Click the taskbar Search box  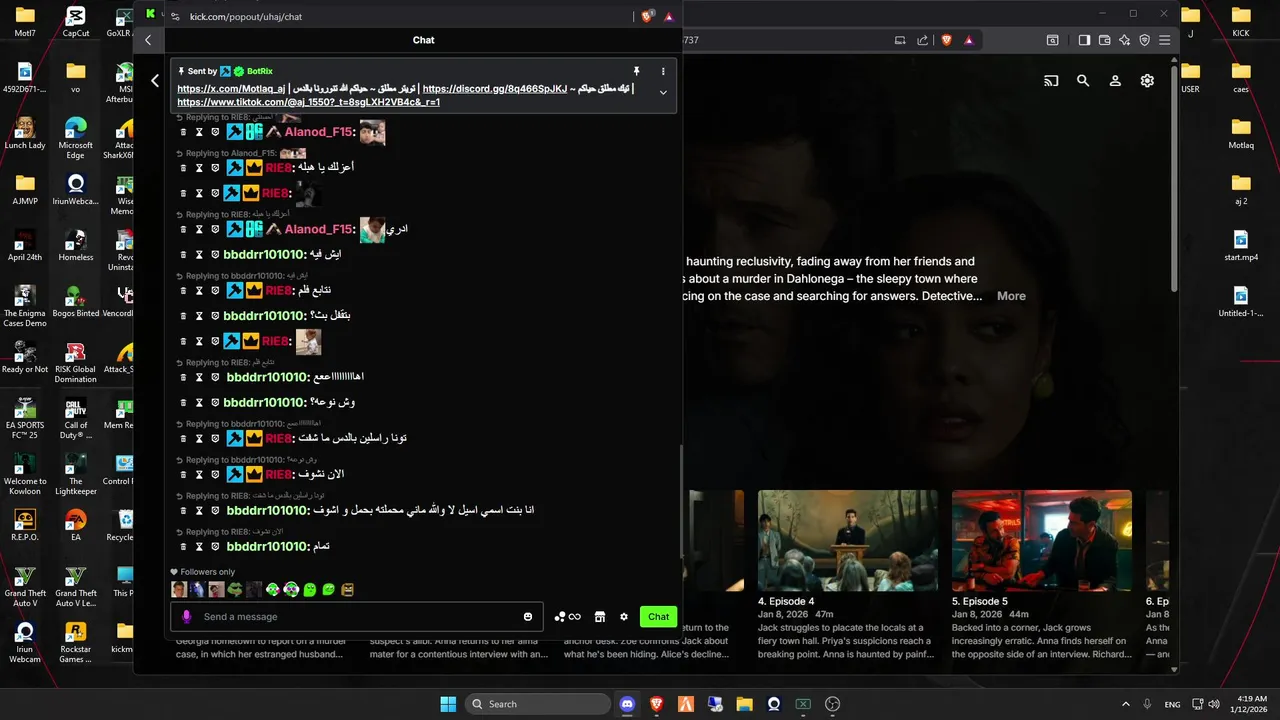[x=537, y=704]
